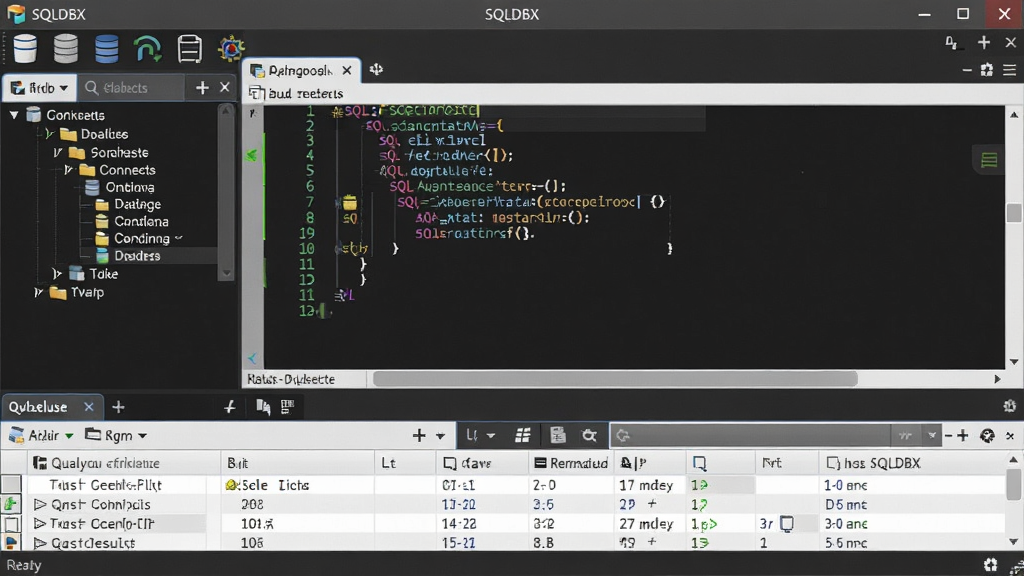Screen dimensions: 1024x576
Task: Click the Ready status bar text
Action: (24, 566)
